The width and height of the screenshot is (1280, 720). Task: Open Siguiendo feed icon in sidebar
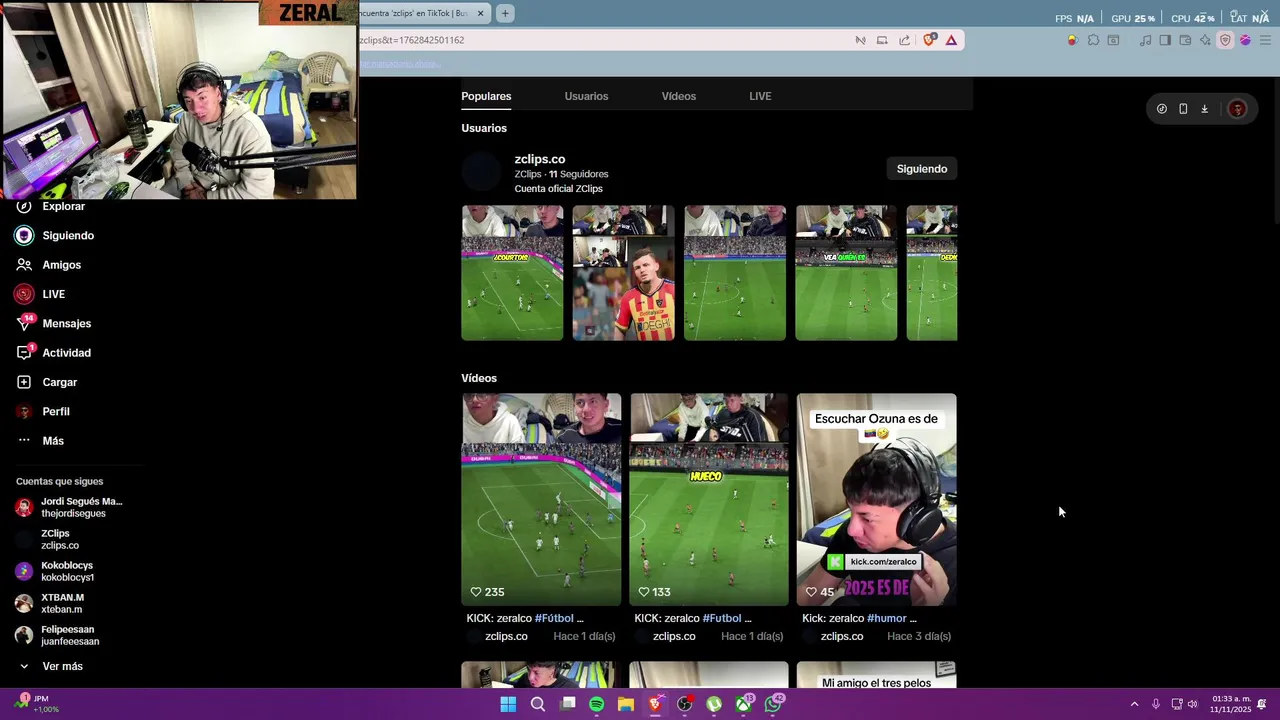[x=24, y=236]
